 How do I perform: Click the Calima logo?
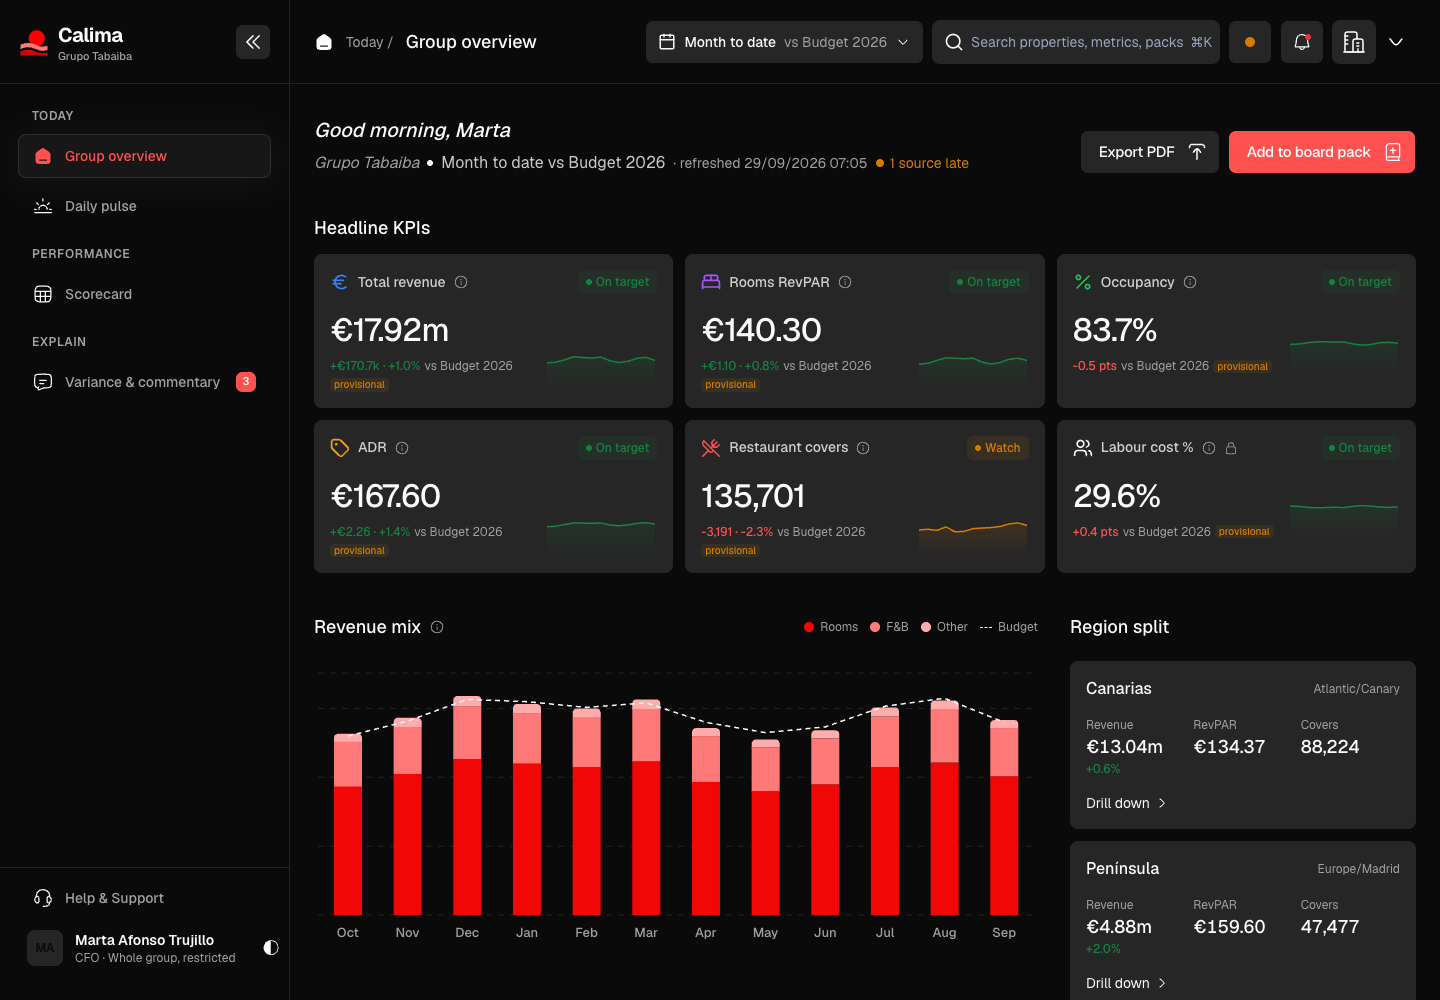point(34,42)
